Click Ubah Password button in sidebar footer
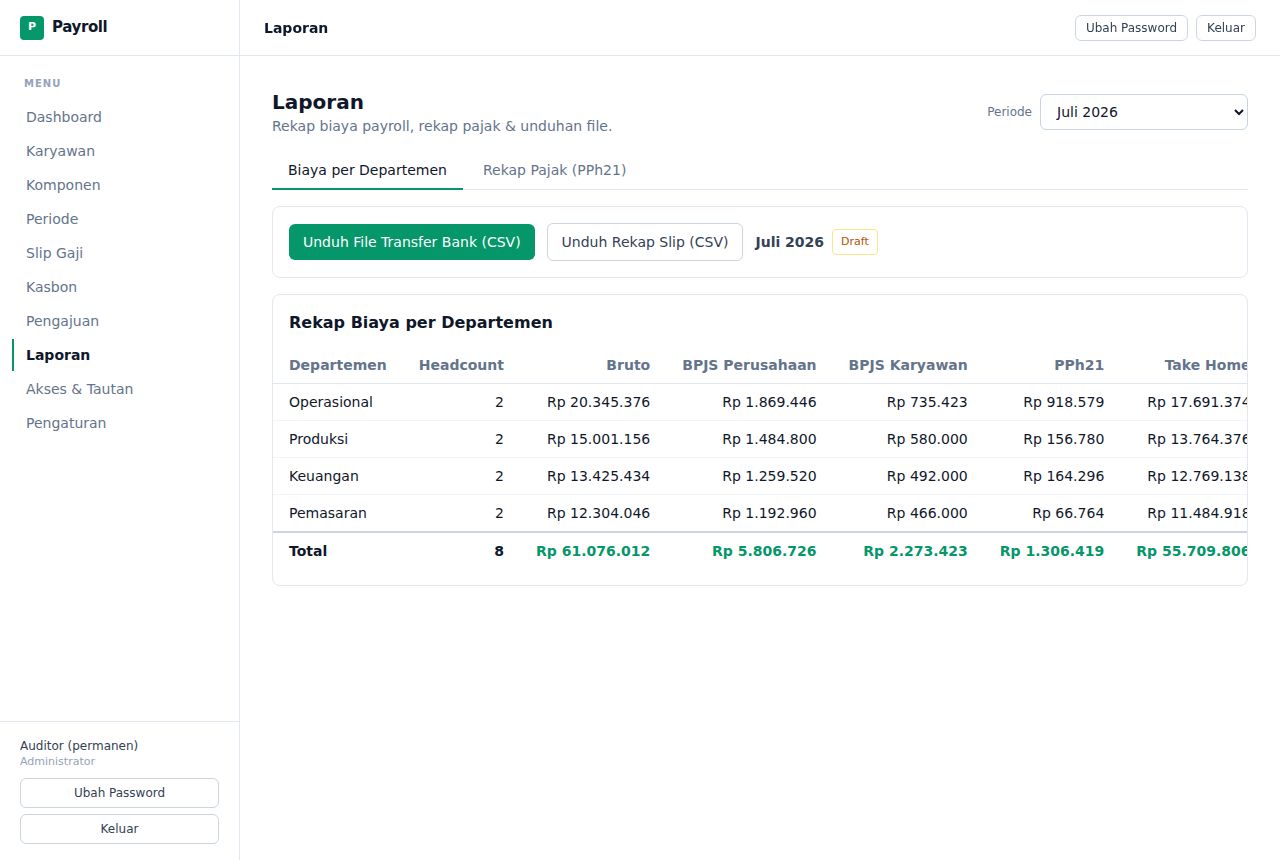This screenshot has height=860, width=1280. pyautogui.click(x=119, y=793)
